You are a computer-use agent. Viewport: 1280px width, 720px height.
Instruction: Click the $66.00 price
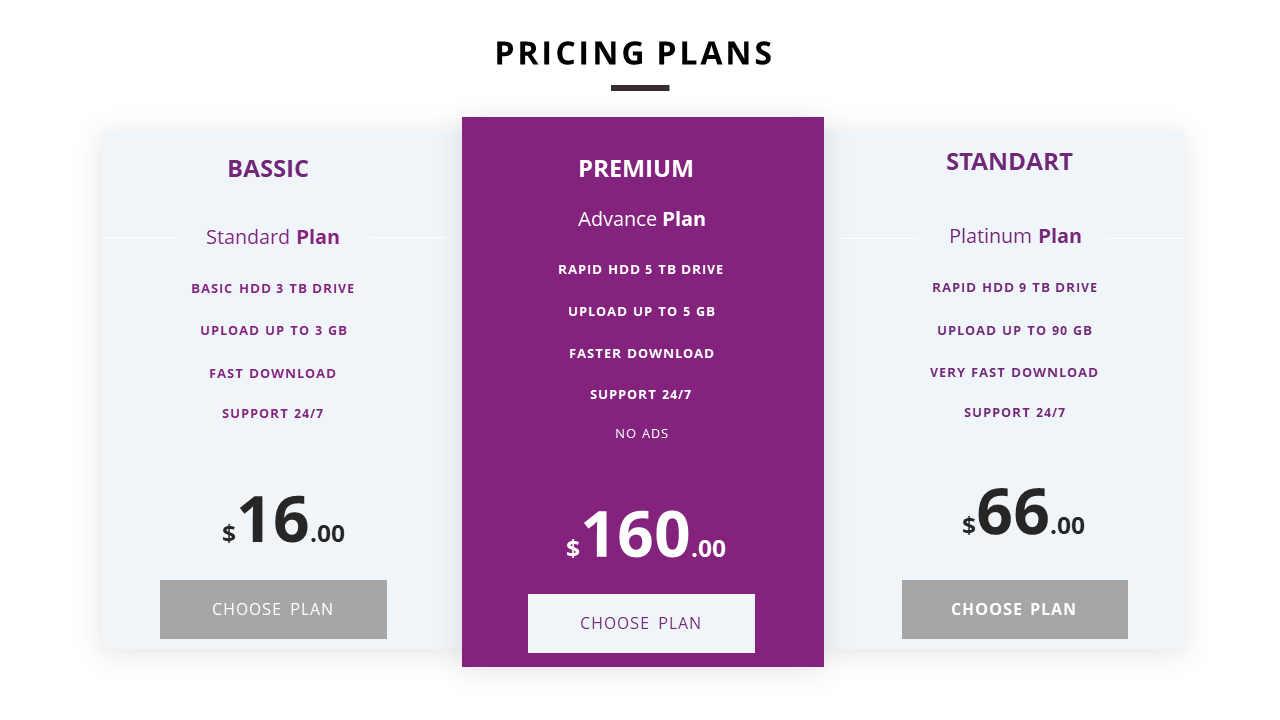click(x=1023, y=515)
